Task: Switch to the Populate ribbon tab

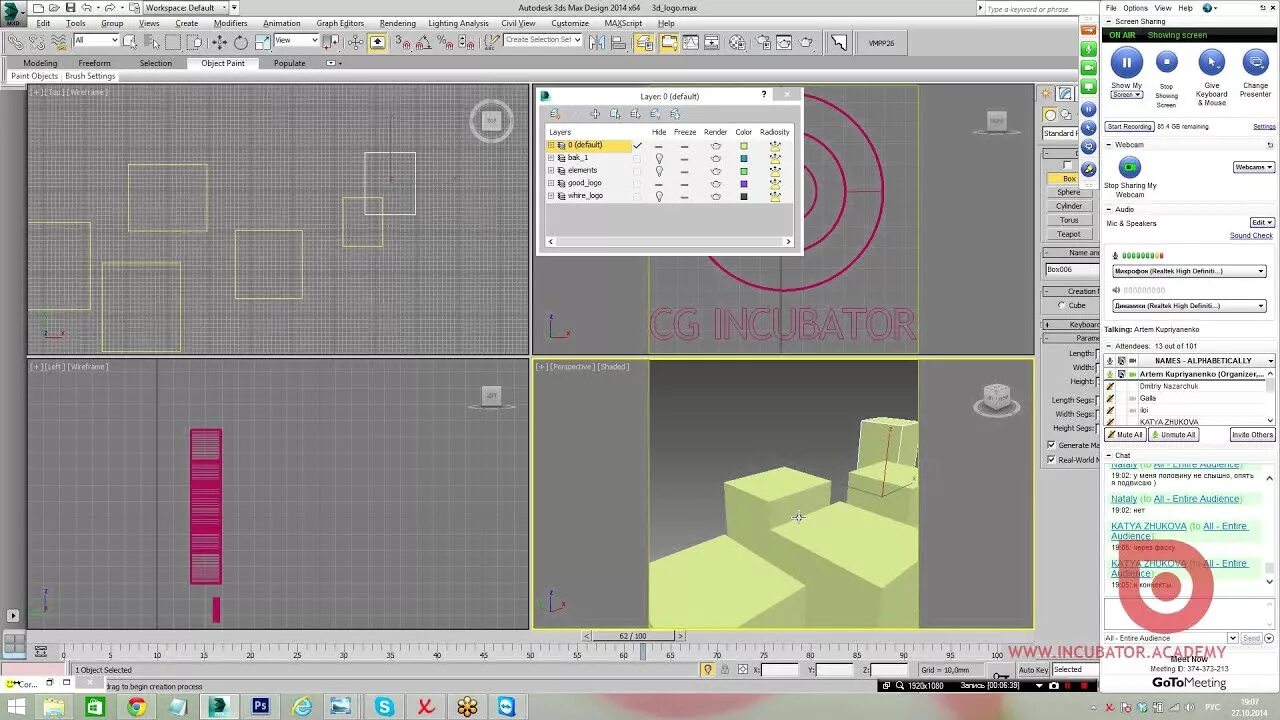Action: [289, 63]
